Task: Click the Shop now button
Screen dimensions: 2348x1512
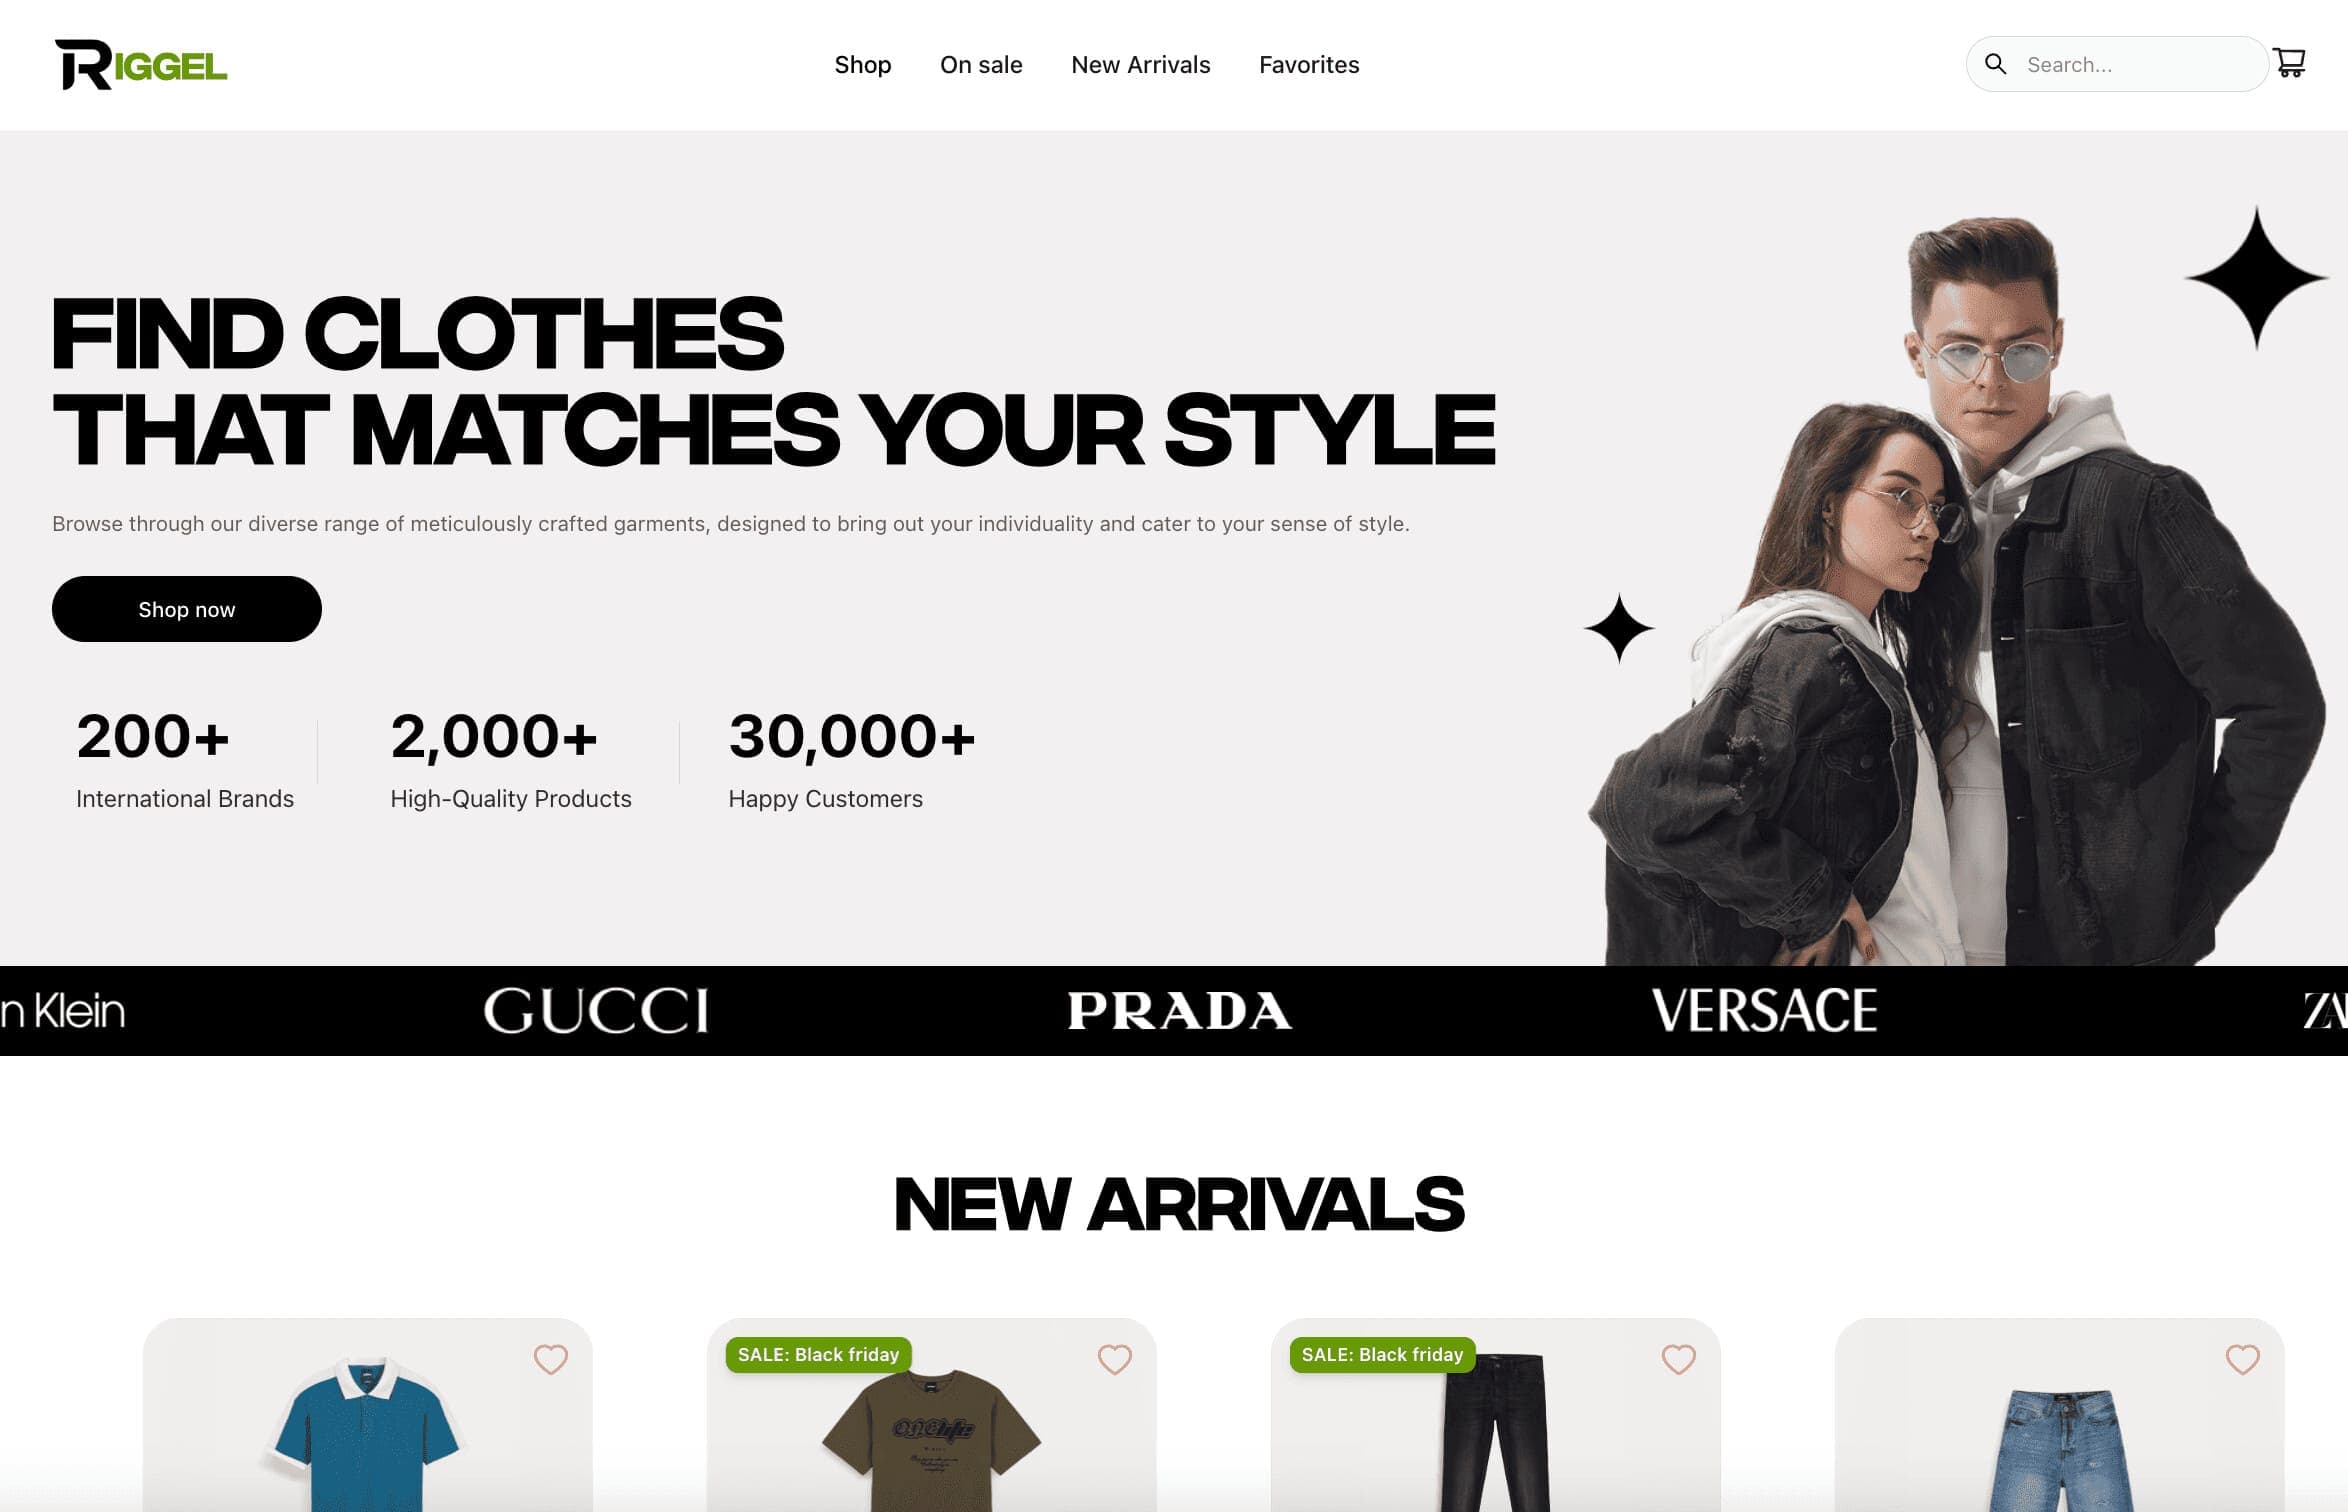Action: coord(187,609)
